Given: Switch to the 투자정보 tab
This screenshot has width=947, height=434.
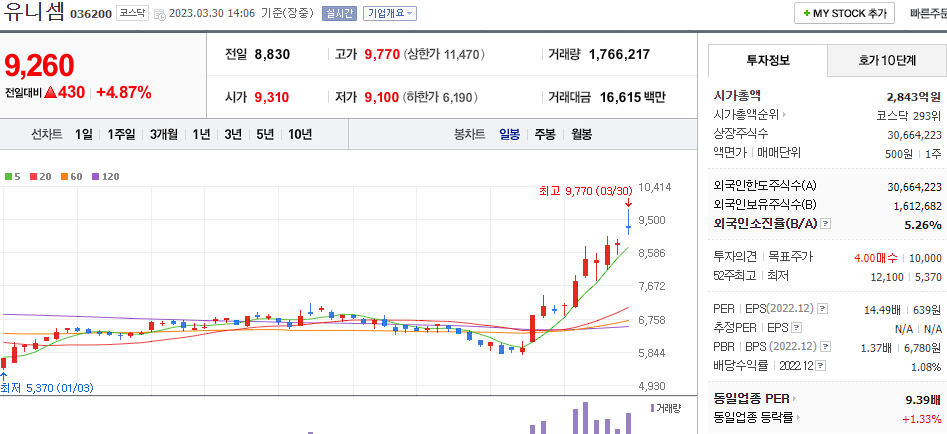Looking at the screenshot, I should [768, 60].
